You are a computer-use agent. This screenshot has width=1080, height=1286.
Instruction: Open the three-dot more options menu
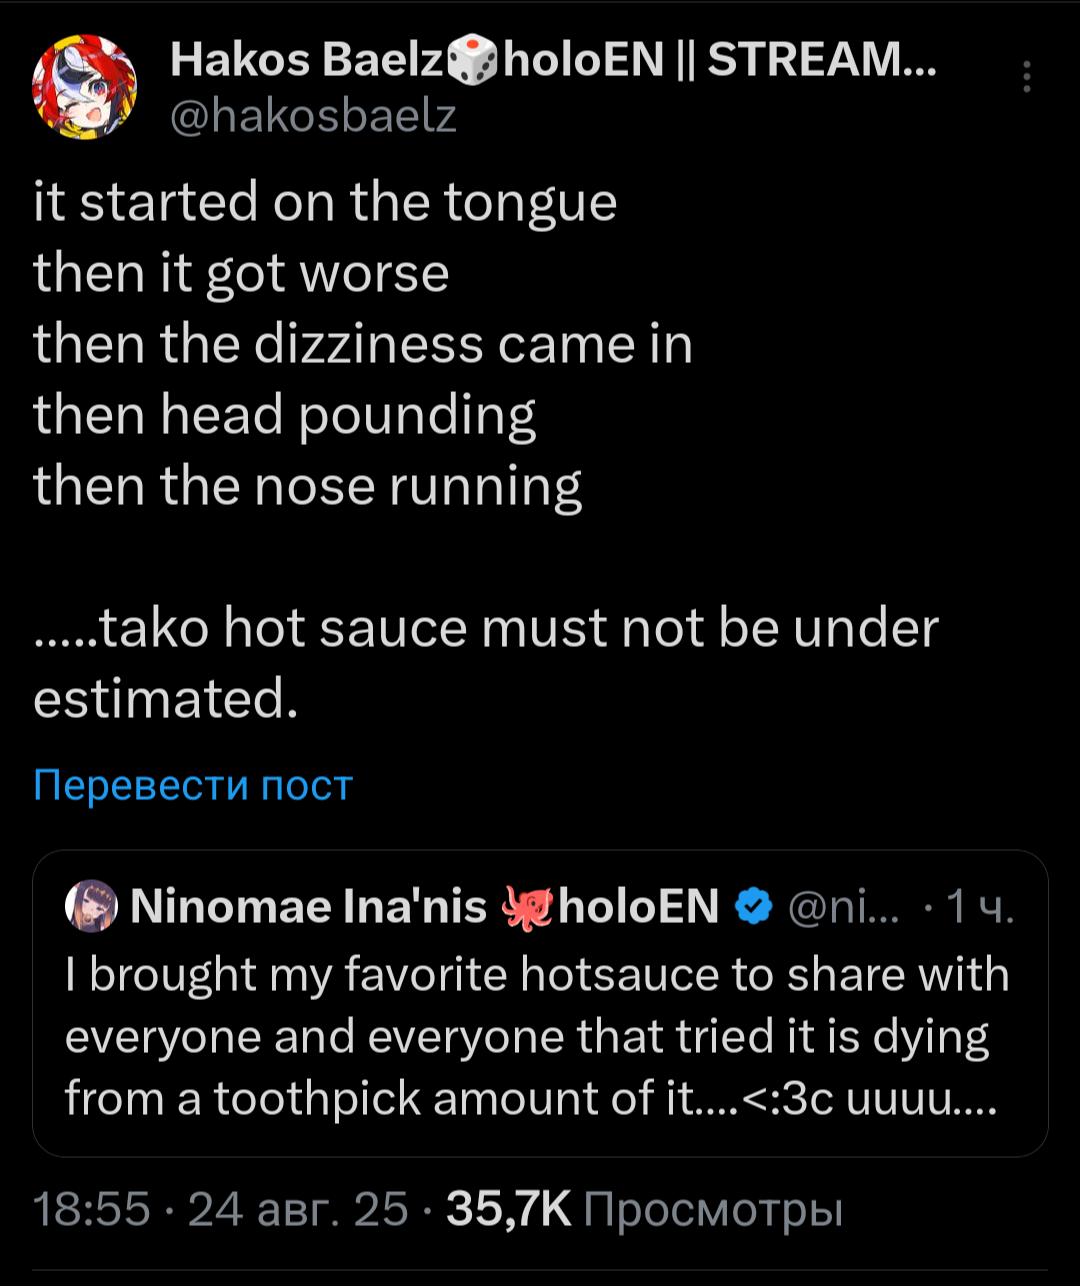tap(1027, 77)
